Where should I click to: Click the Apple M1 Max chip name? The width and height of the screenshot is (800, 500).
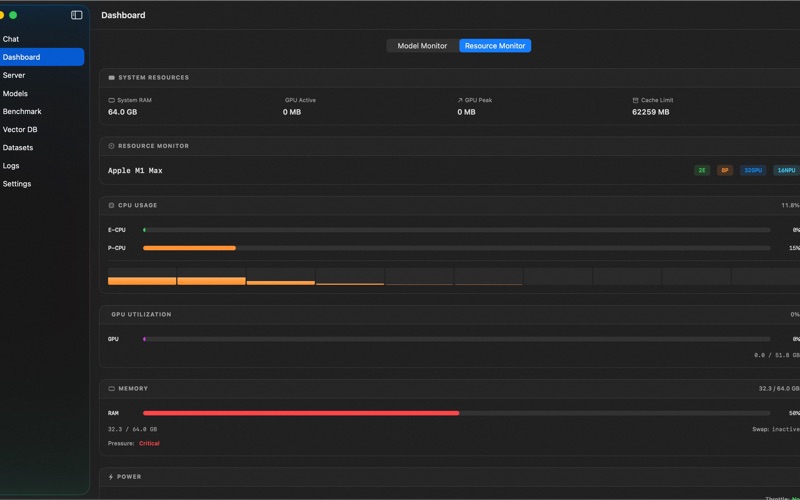pos(135,170)
